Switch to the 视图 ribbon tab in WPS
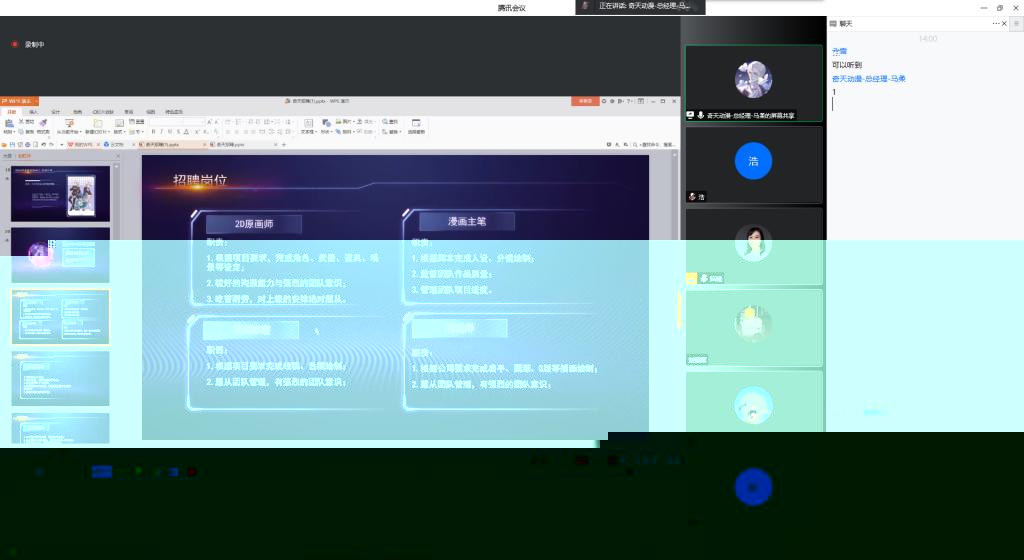The image size is (1024, 560). coord(150,112)
